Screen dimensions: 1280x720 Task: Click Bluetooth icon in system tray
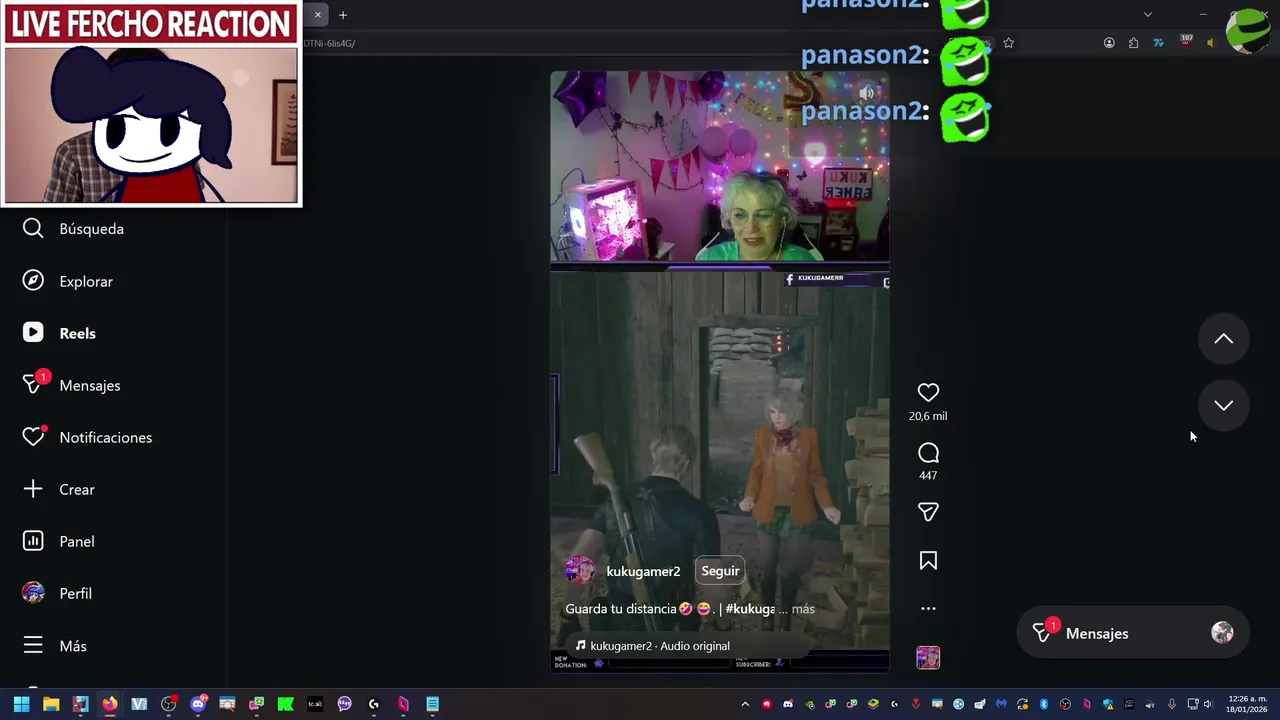(x=1044, y=704)
